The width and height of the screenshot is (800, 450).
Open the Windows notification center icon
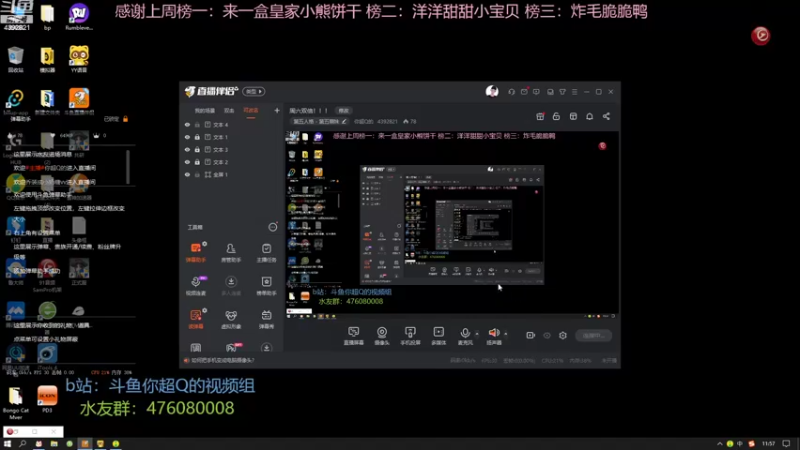[786, 444]
